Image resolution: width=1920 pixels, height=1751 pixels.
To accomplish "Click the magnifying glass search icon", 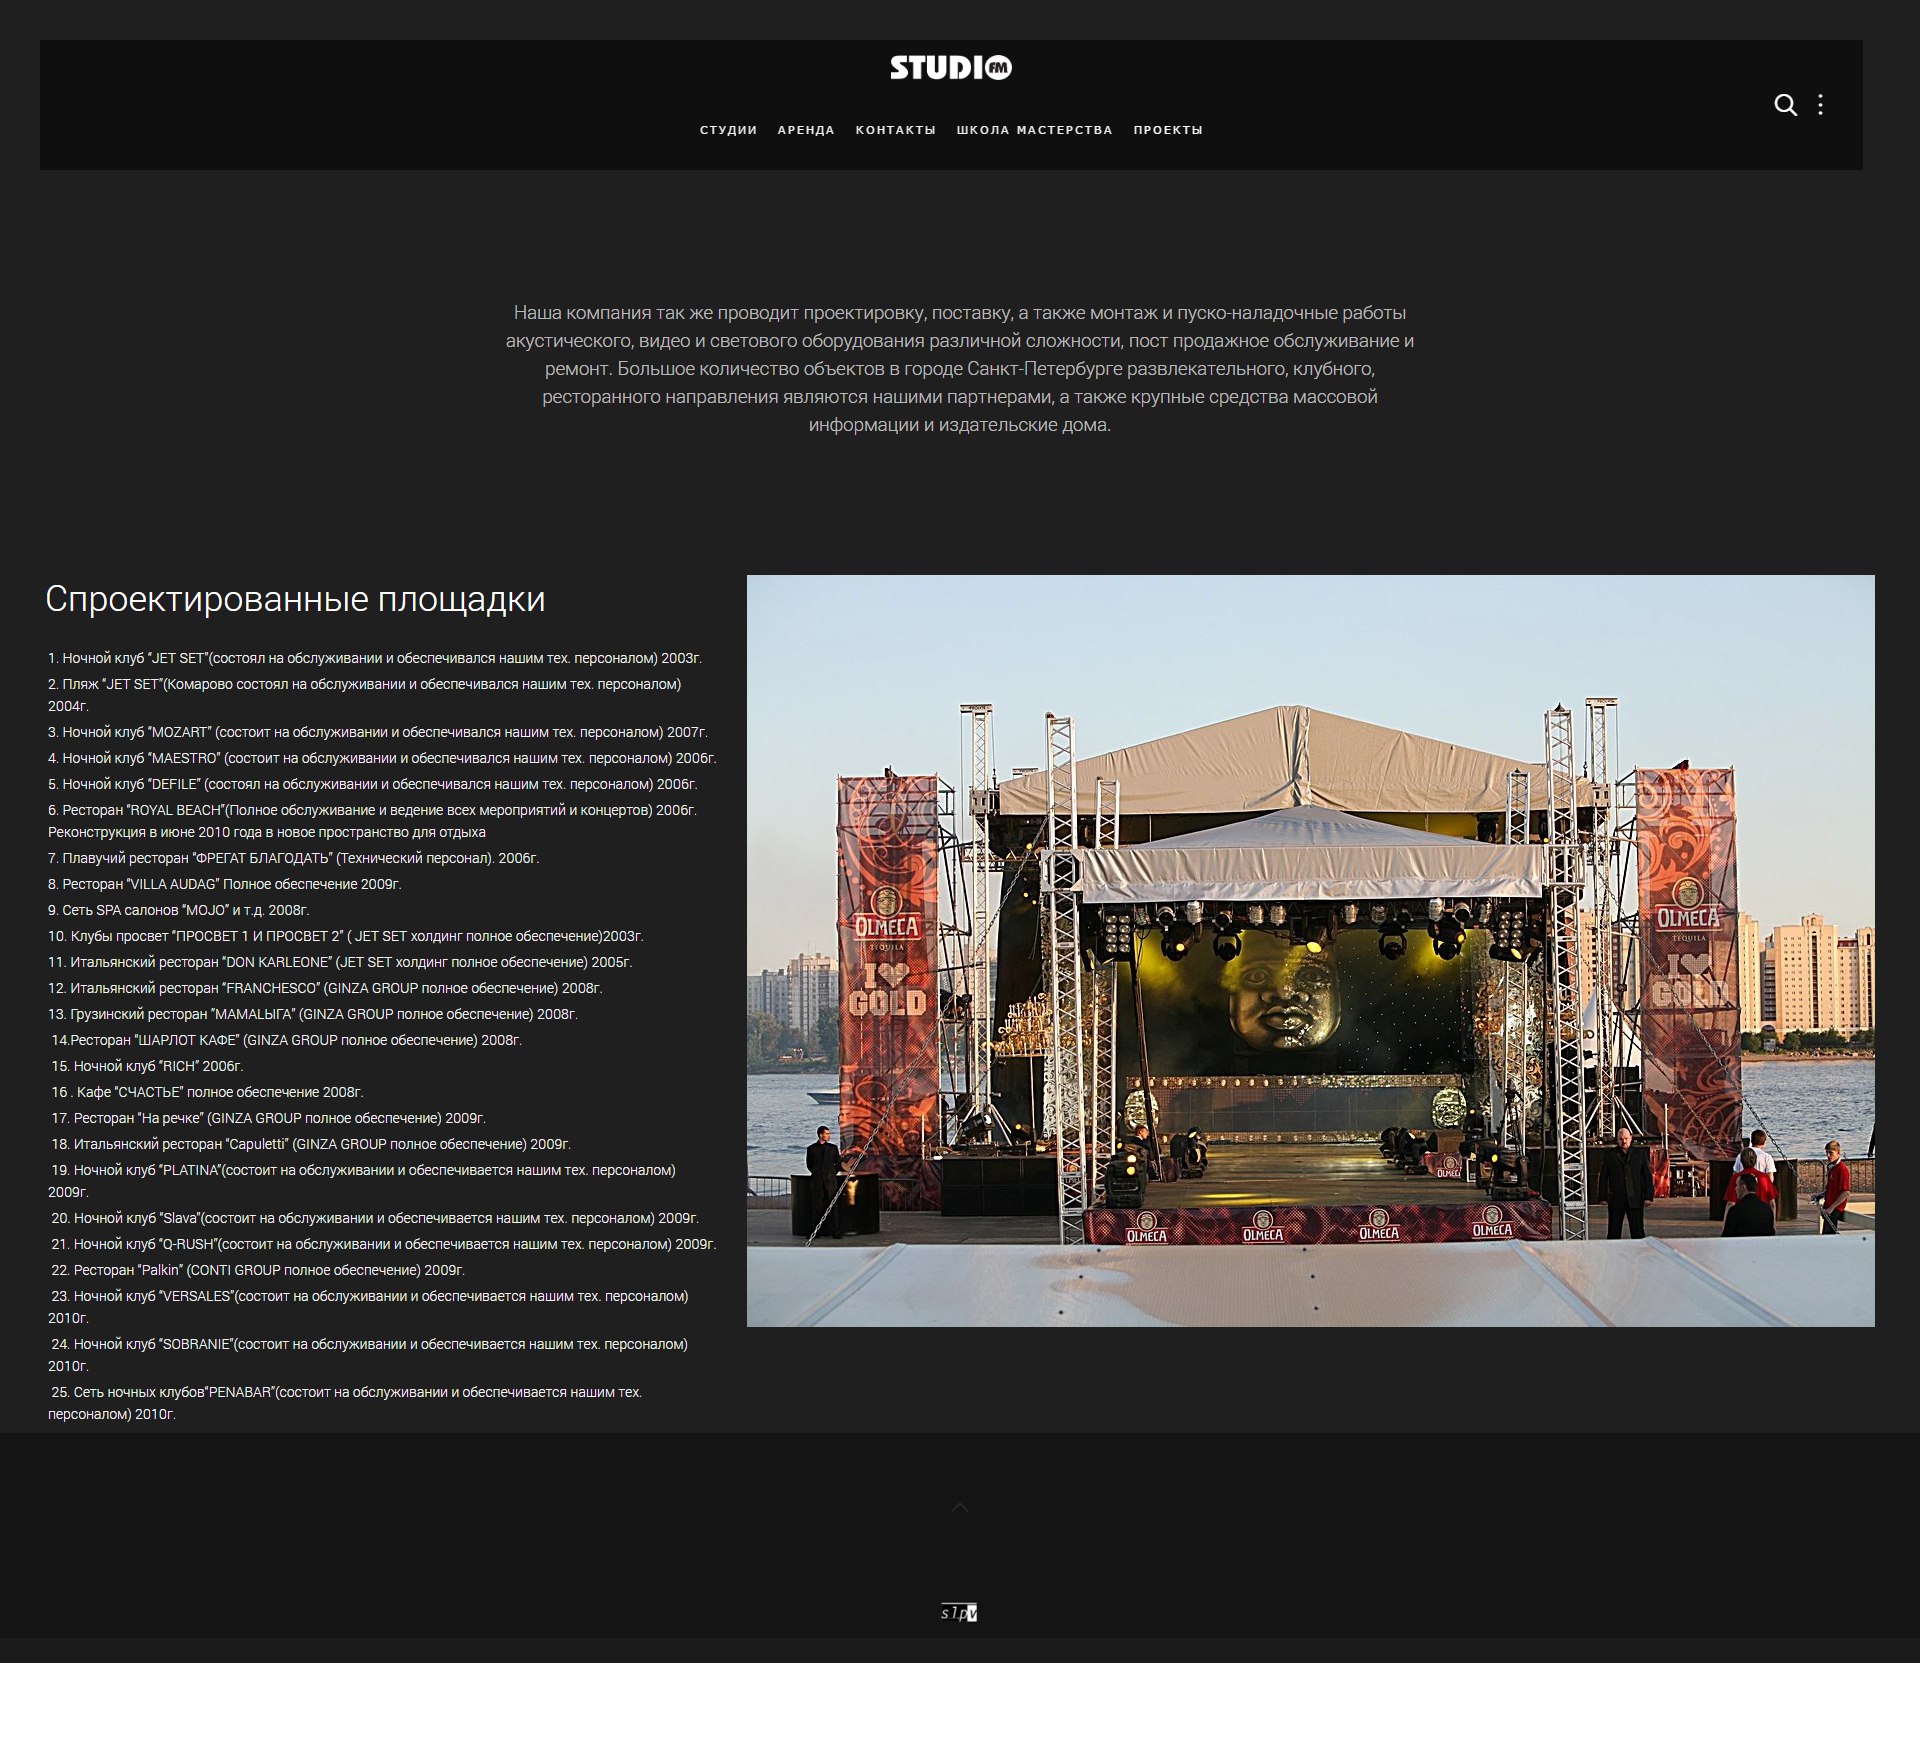I will coord(1785,105).
